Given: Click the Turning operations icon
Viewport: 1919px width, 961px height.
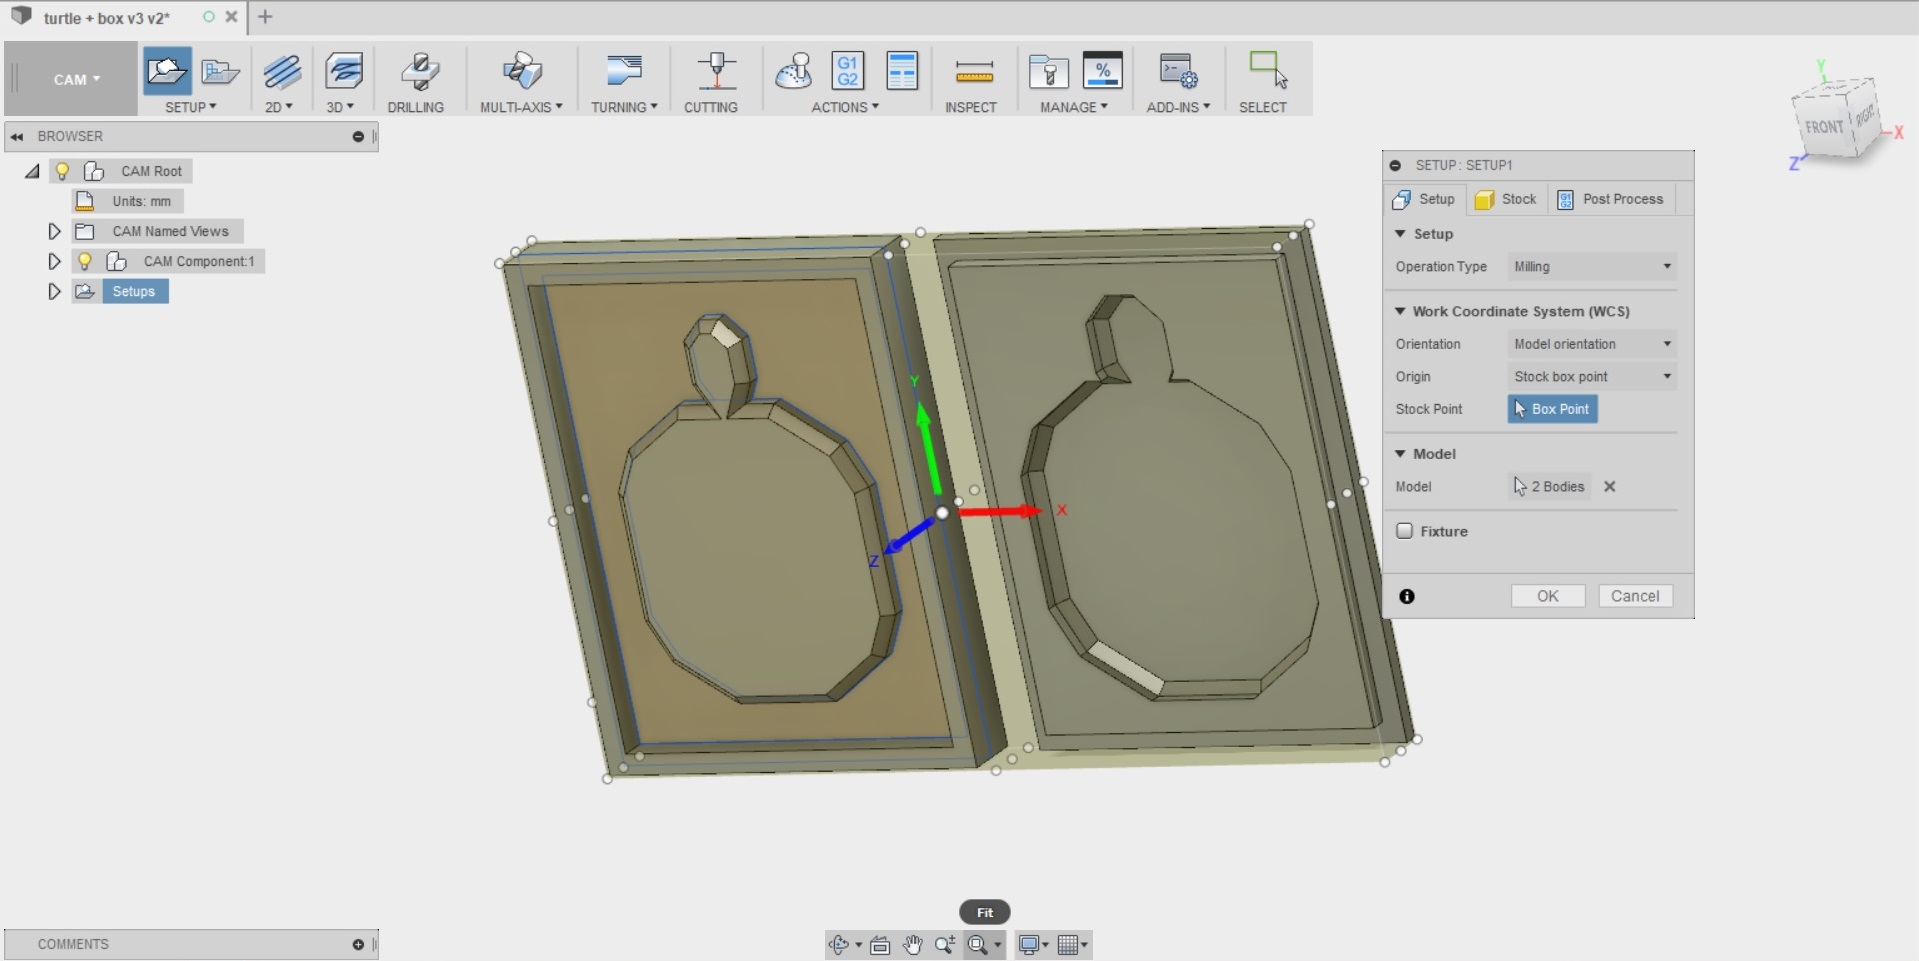Looking at the screenshot, I should pyautogui.click(x=624, y=72).
